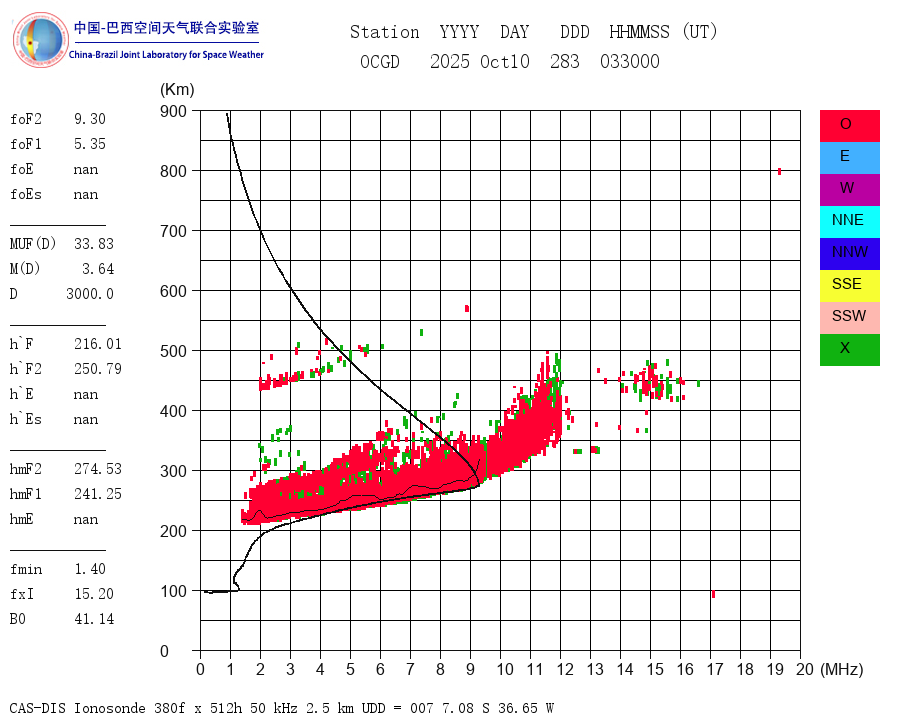This screenshot has height=720, width=900.
Task: Click the isolated echo point near 19 MHz, 800 km
Action: [x=779, y=171]
